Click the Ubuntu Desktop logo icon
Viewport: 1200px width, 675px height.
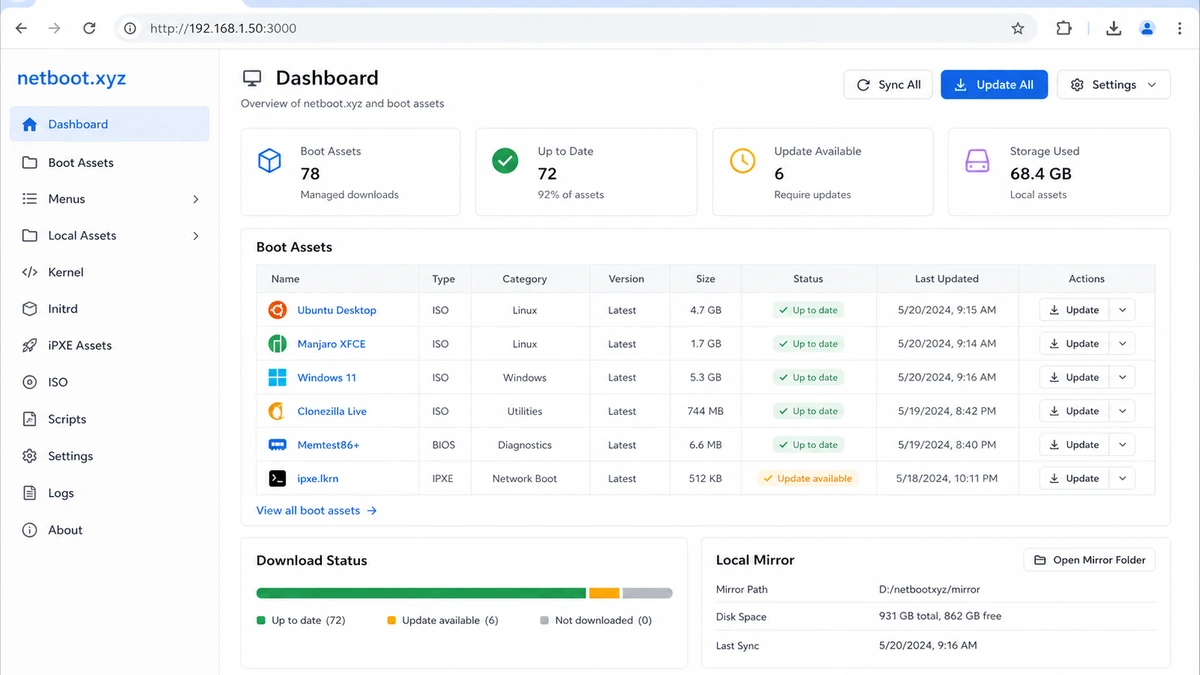point(277,310)
